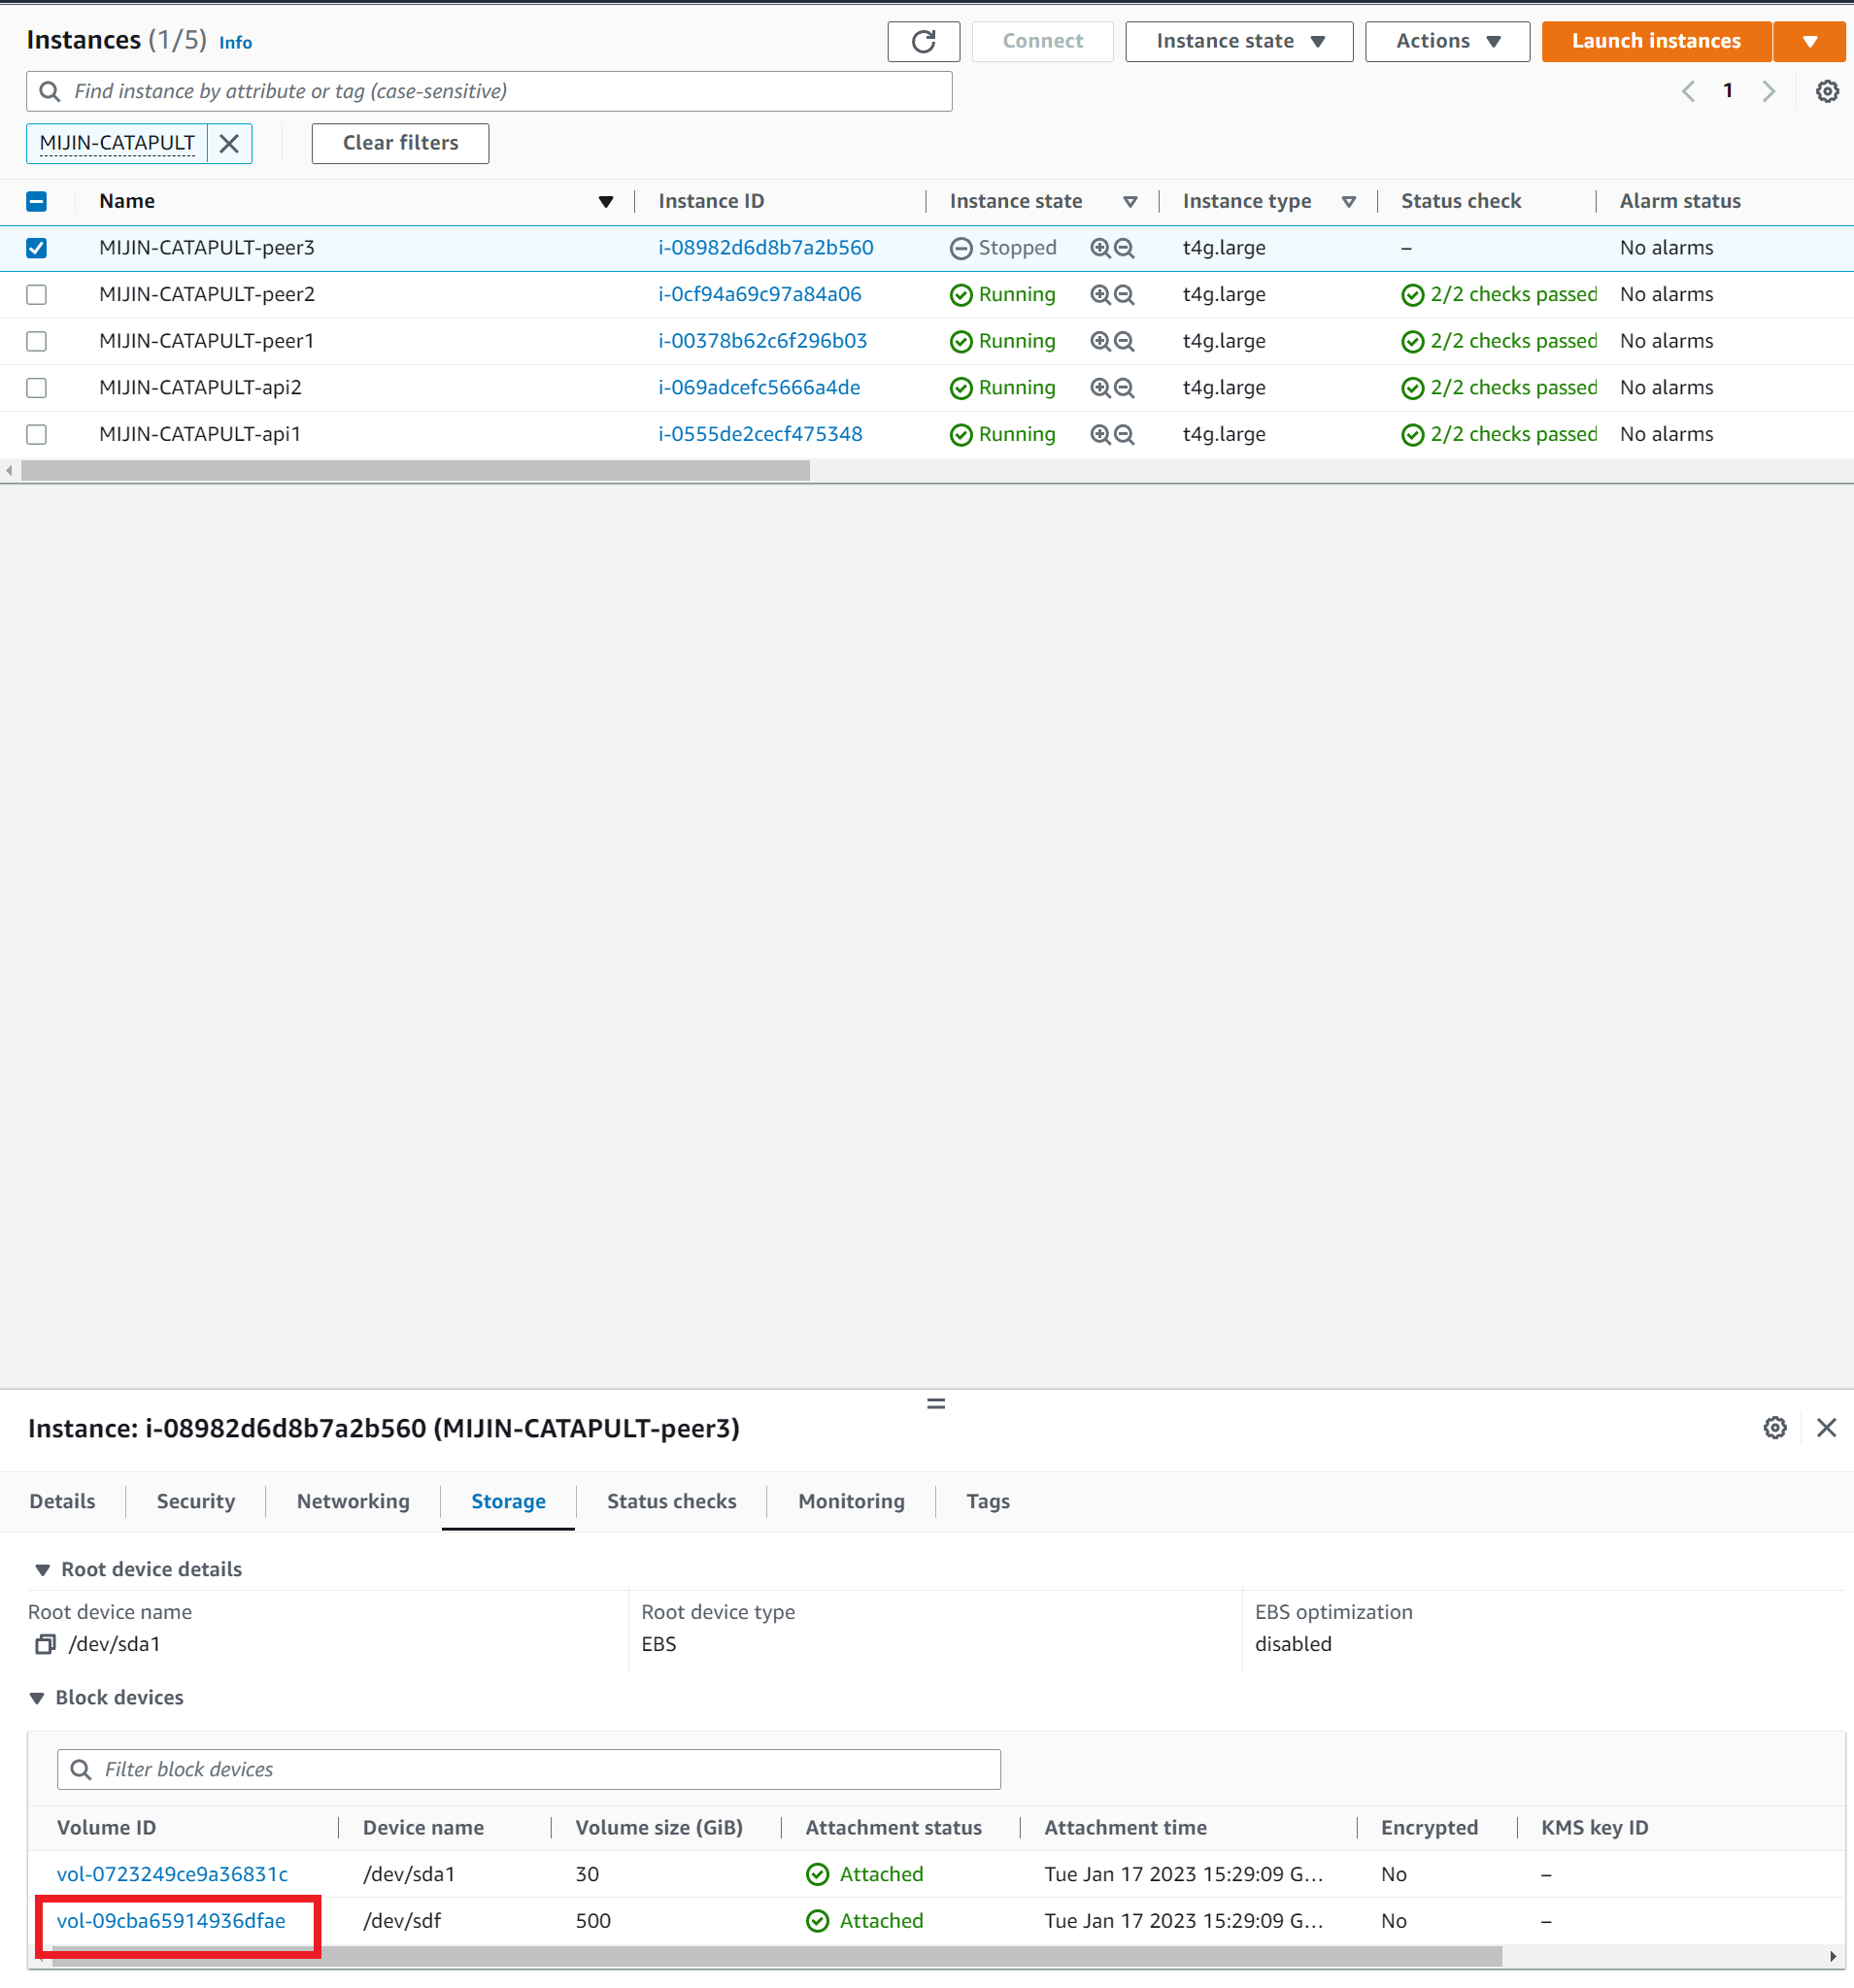Select MIJIN-CATAPULT-peer1 row checkbox
The height and width of the screenshot is (1988, 1854).
pyautogui.click(x=37, y=341)
